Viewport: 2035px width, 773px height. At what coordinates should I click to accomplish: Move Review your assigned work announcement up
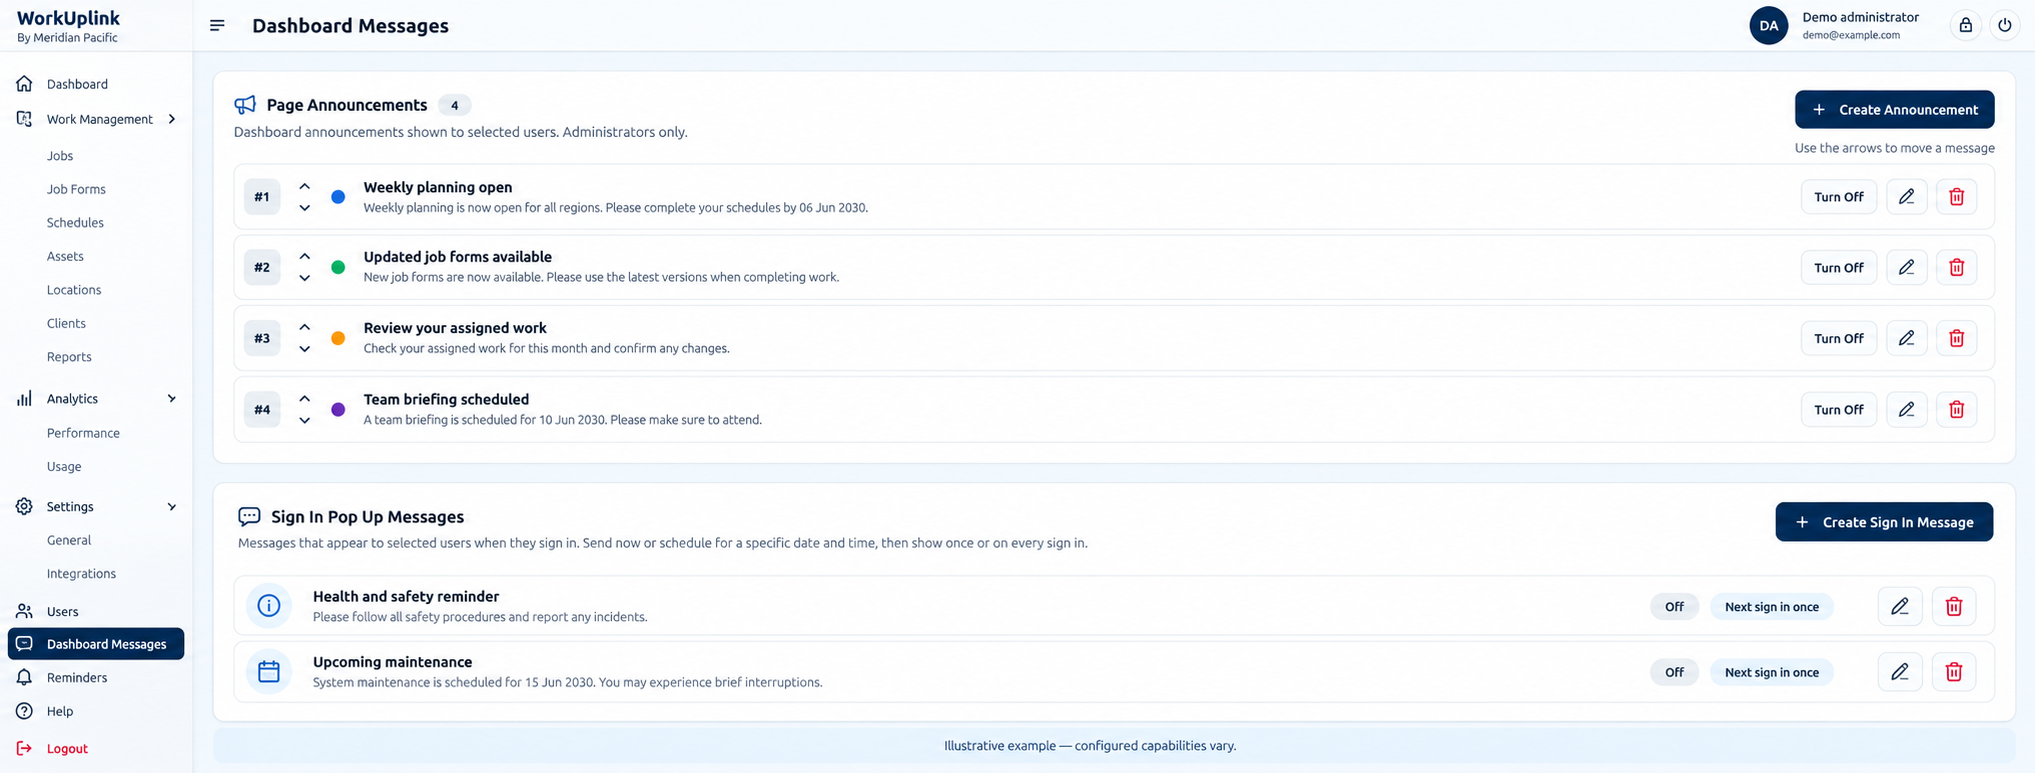[x=305, y=328]
